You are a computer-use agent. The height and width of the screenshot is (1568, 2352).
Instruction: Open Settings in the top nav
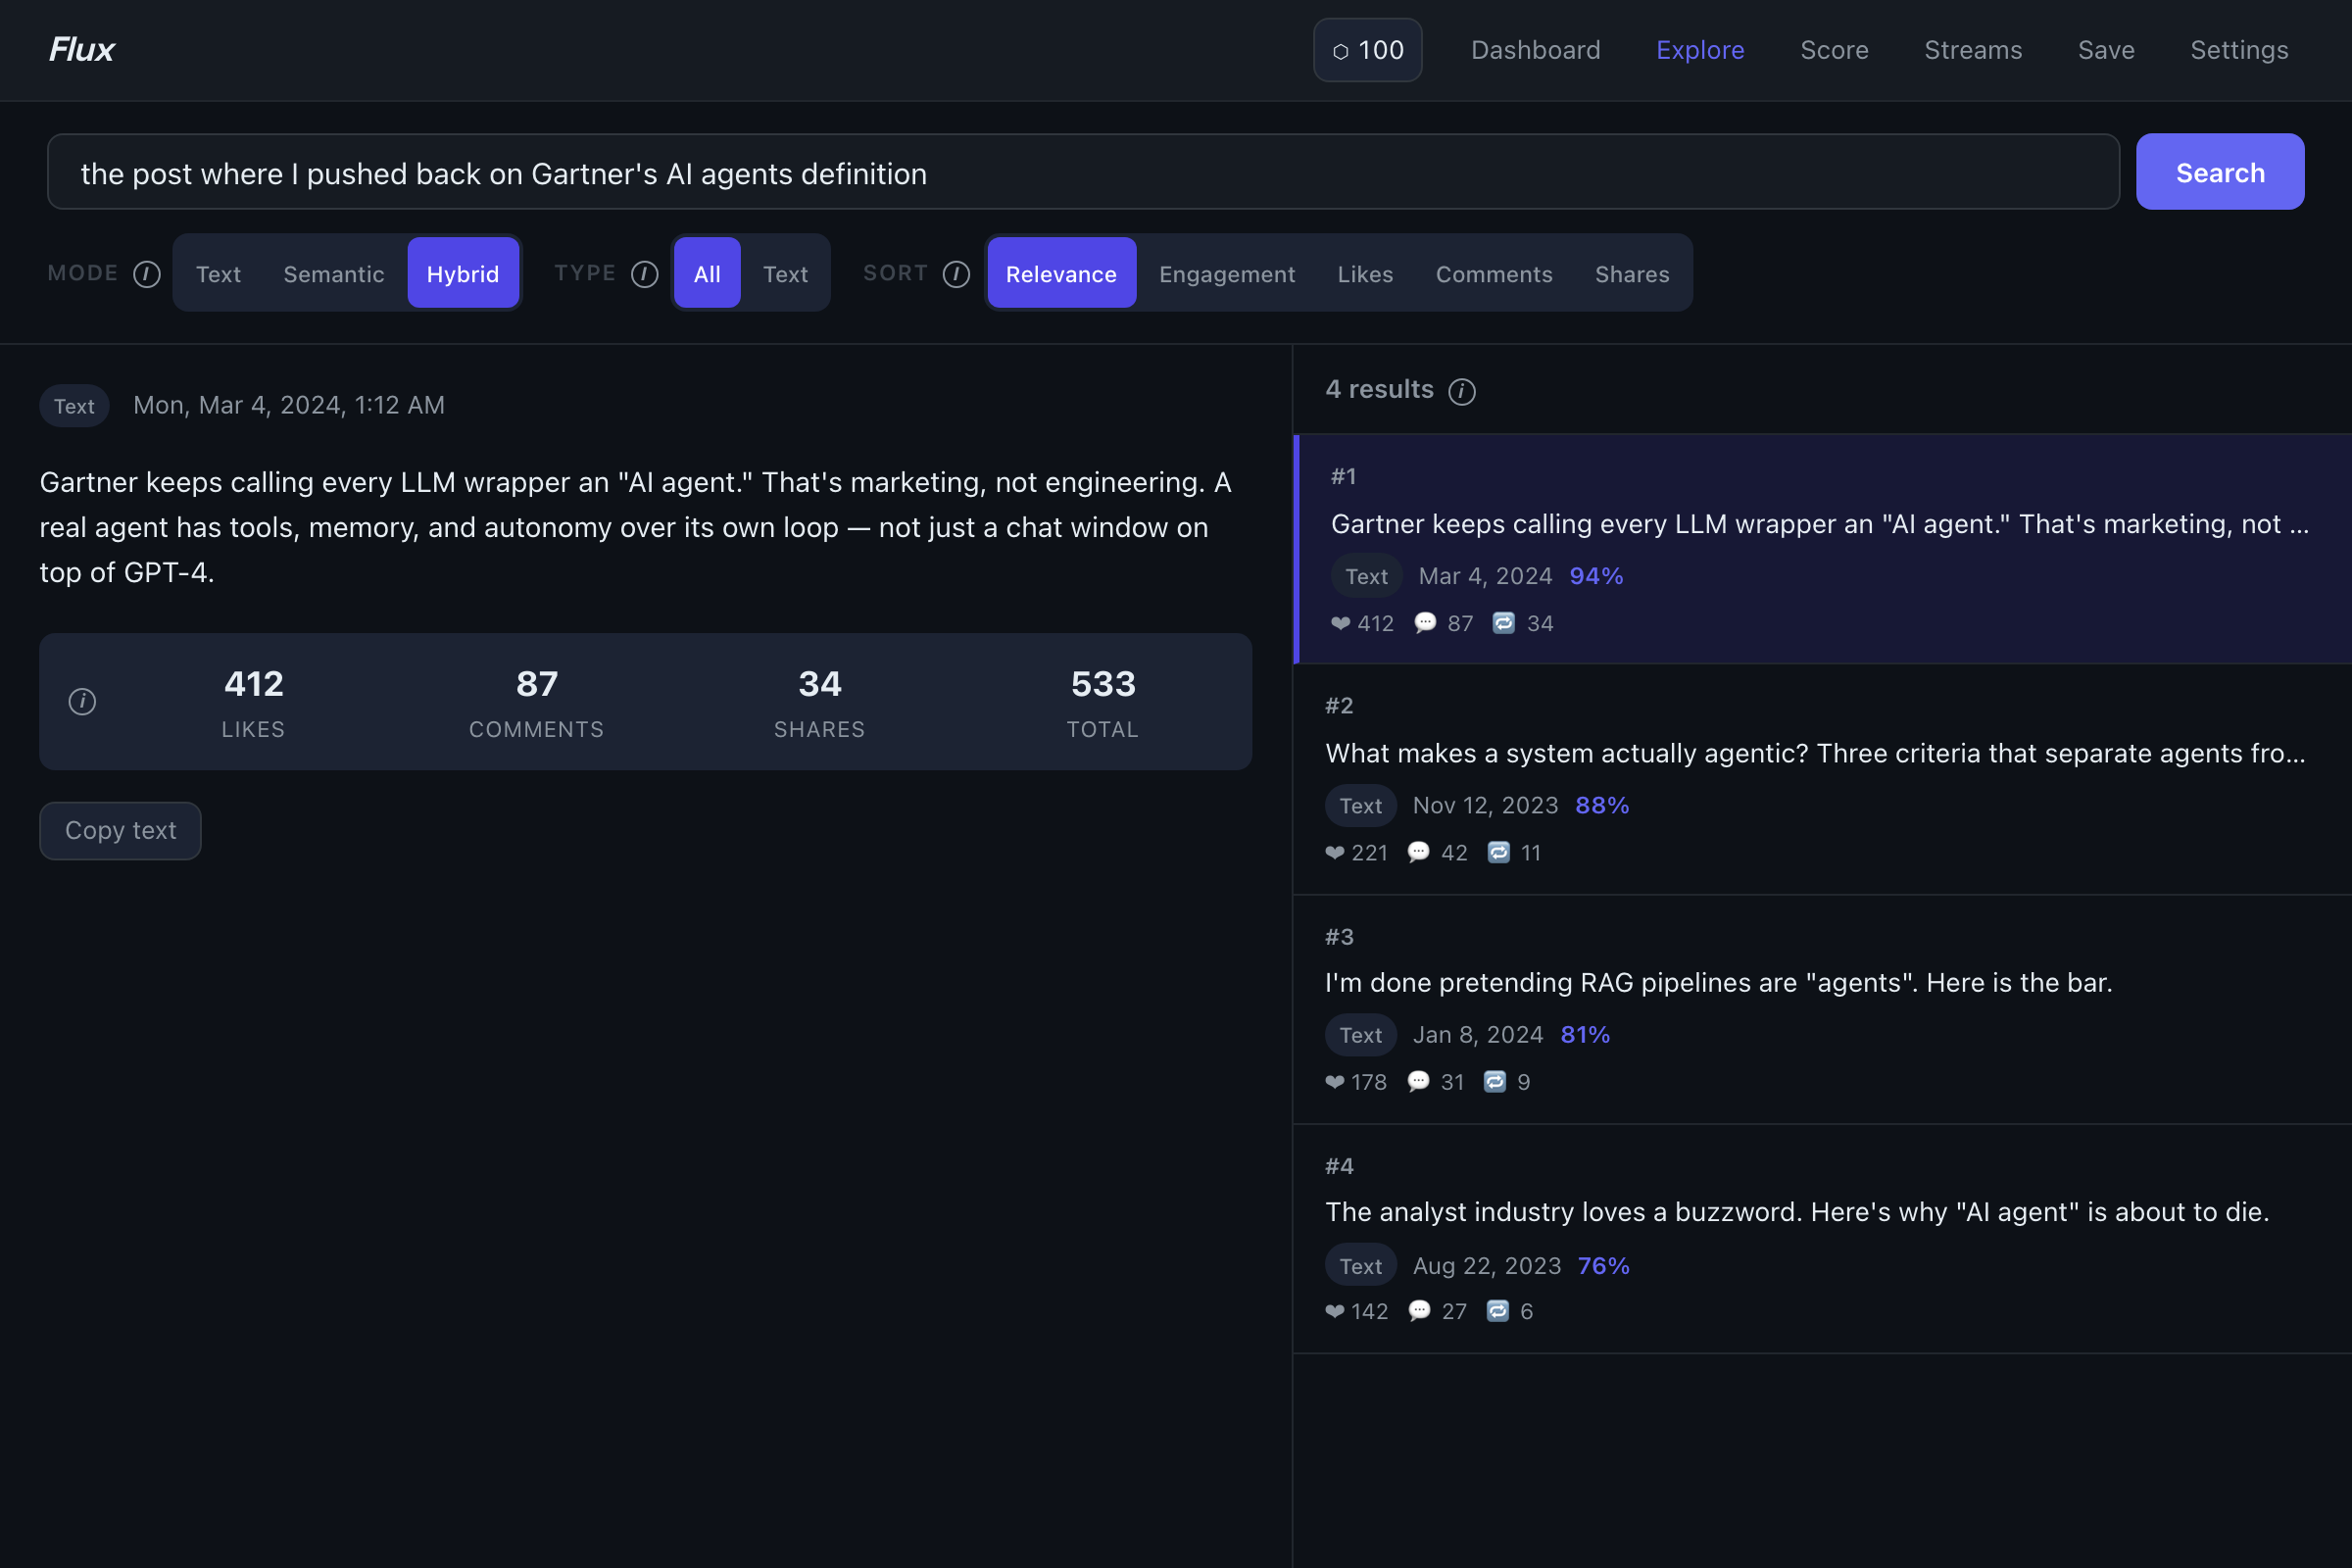[x=2239, y=50]
